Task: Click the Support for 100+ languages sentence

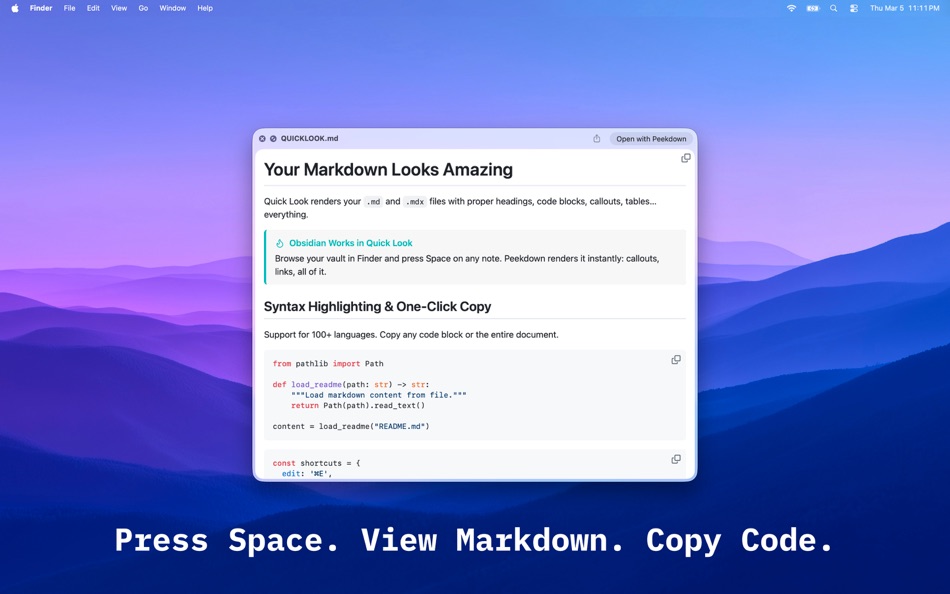Action: pyautogui.click(x=411, y=335)
